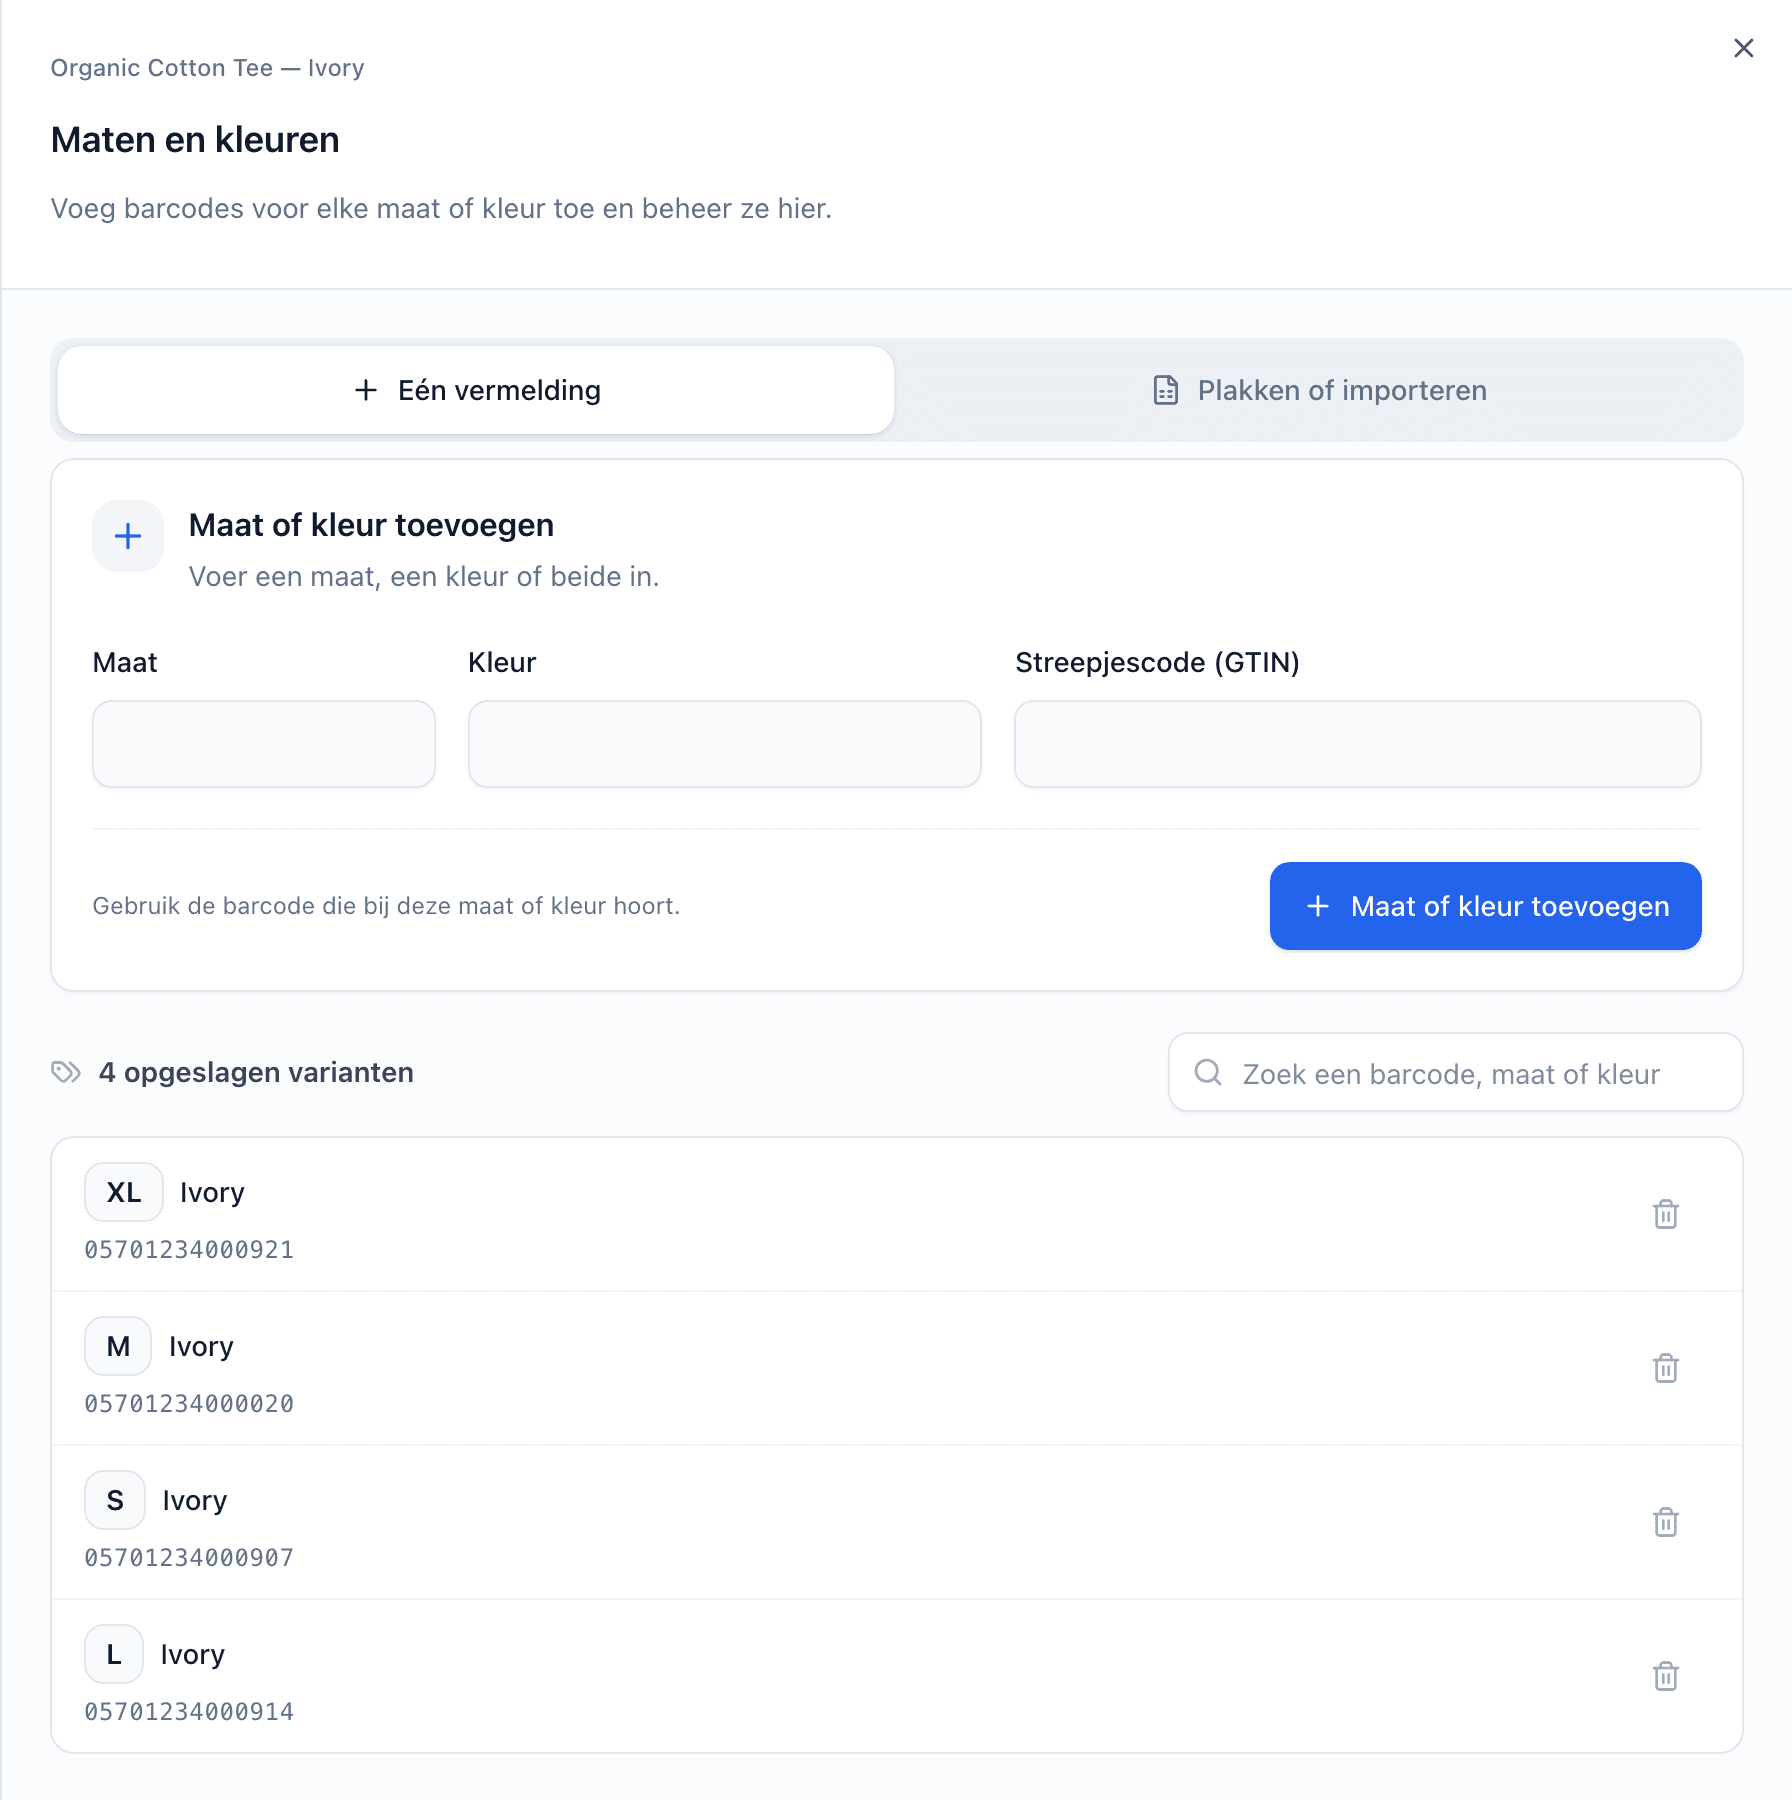Click the tags icon beside saved variants

[x=66, y=1072]
